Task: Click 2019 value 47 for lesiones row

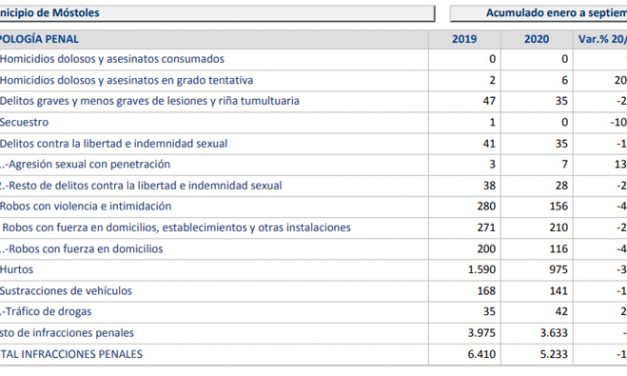Action: [x=489, y=101]
